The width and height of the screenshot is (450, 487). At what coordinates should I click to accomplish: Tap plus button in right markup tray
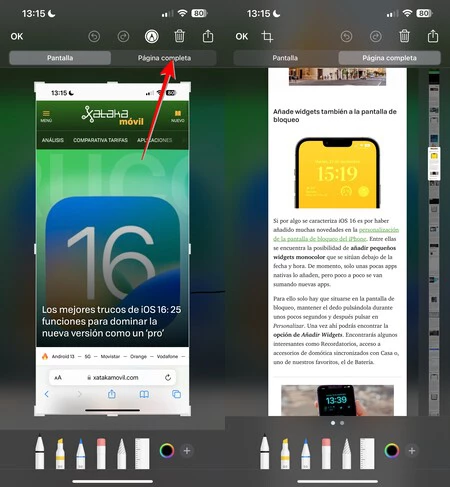point(412,451)
